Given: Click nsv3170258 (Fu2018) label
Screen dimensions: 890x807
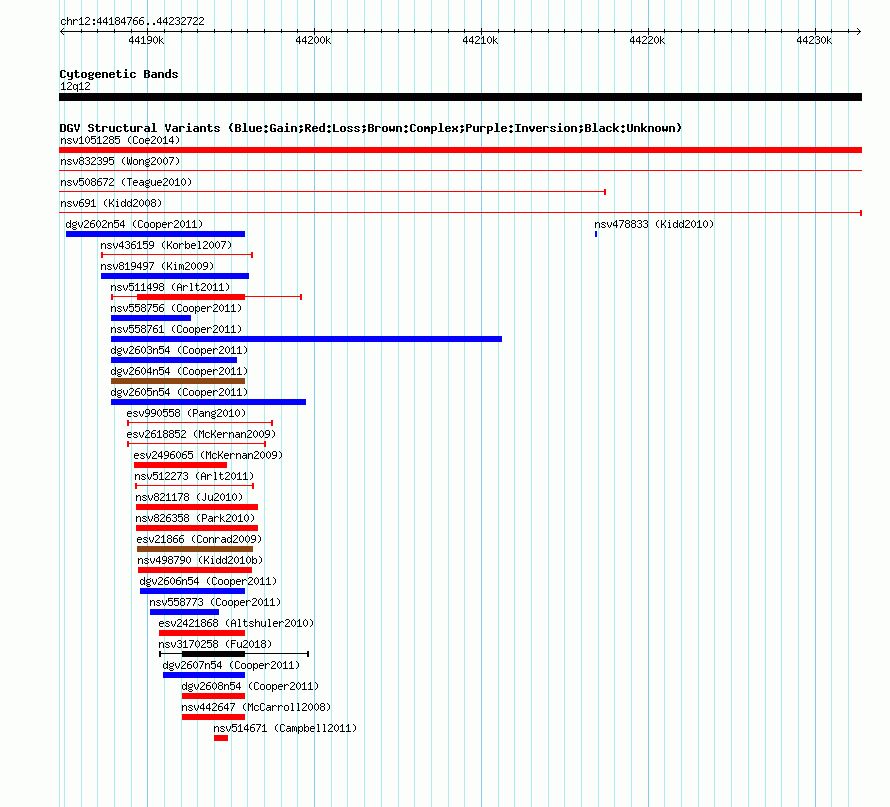Looking at the screenshot, I should [215, 644].
